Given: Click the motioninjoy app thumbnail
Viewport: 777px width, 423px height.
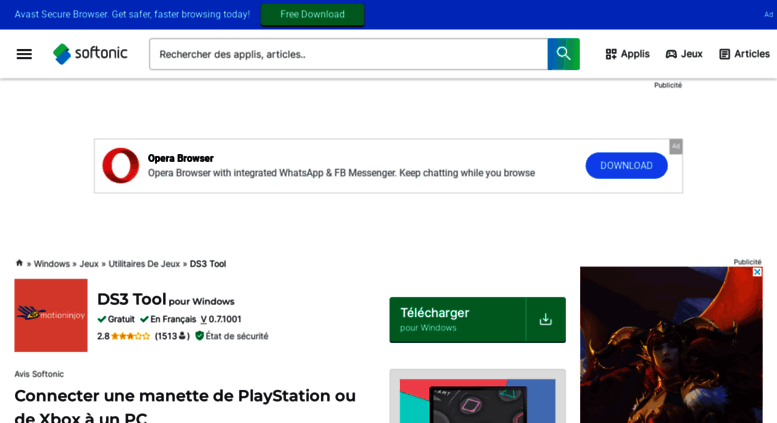Looking at the screenshot, I should click(51, 315).
